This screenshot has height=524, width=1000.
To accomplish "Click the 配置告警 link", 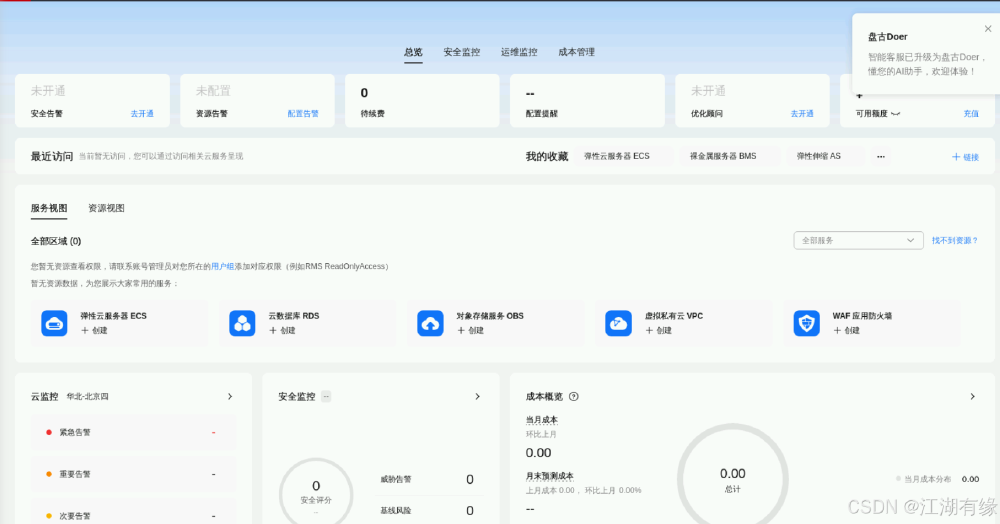I will (303, 113).
